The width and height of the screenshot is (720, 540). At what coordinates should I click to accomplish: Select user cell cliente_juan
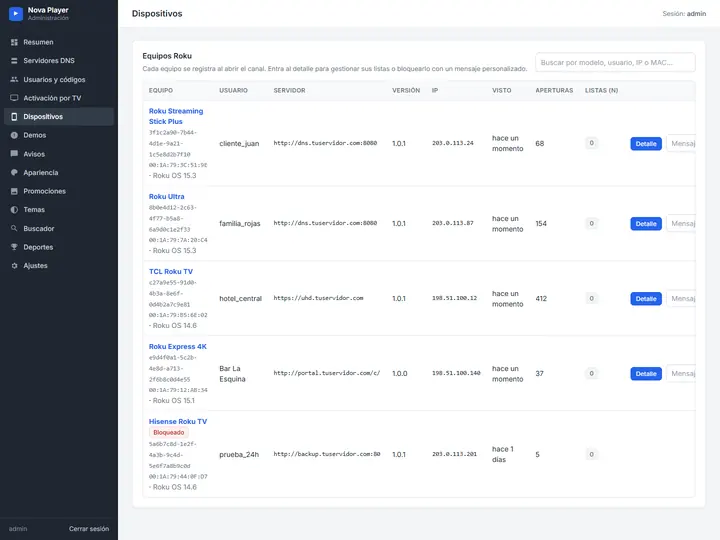239,144
